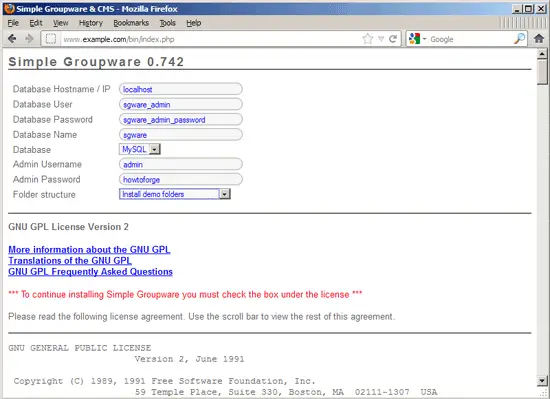This screenshot has height=399, width=550.
Task: Click the vertical scrollbar thumb
Action: 542,72
